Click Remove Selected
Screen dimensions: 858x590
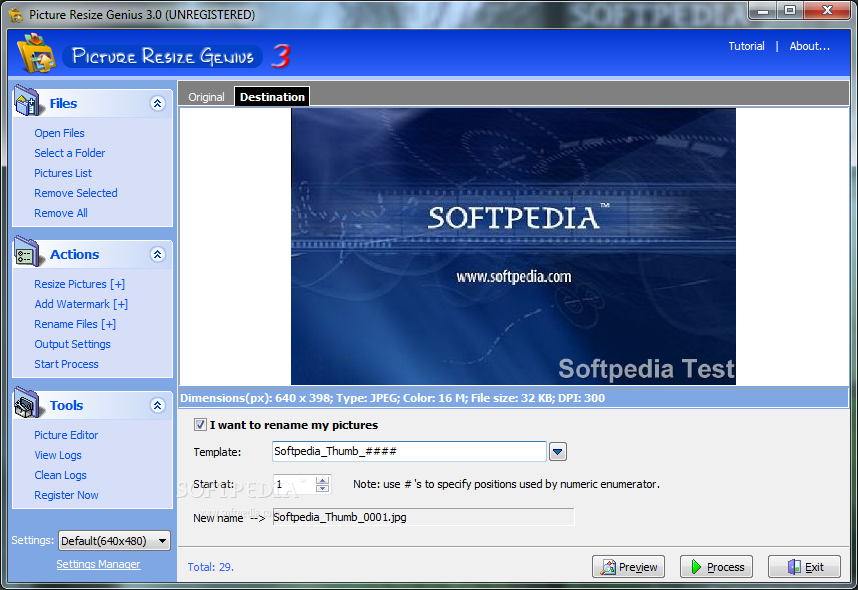coord(76,193)
